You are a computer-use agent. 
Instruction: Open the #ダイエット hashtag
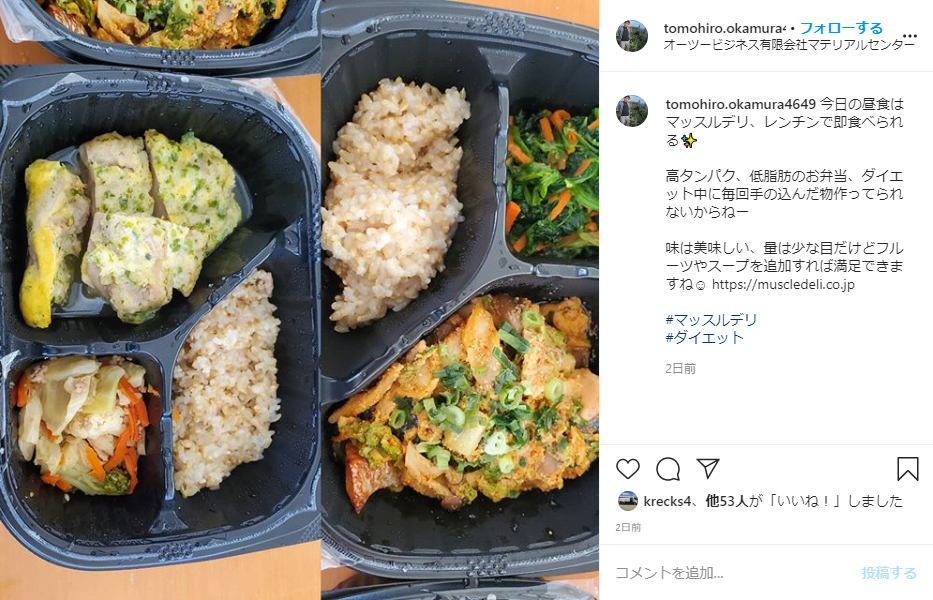coord(705,338)
